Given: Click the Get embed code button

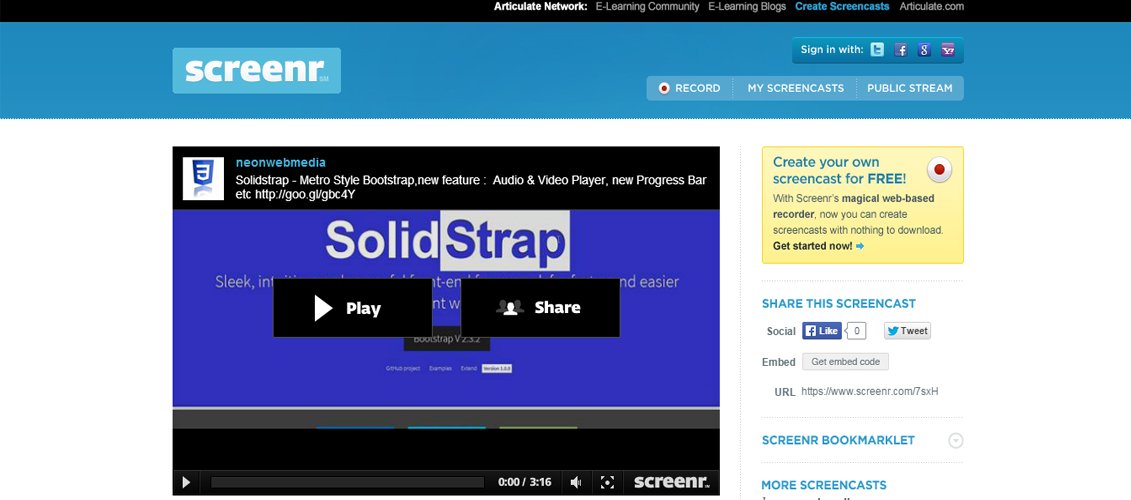Looking at the screenshot, I should [x=845, y=362].
